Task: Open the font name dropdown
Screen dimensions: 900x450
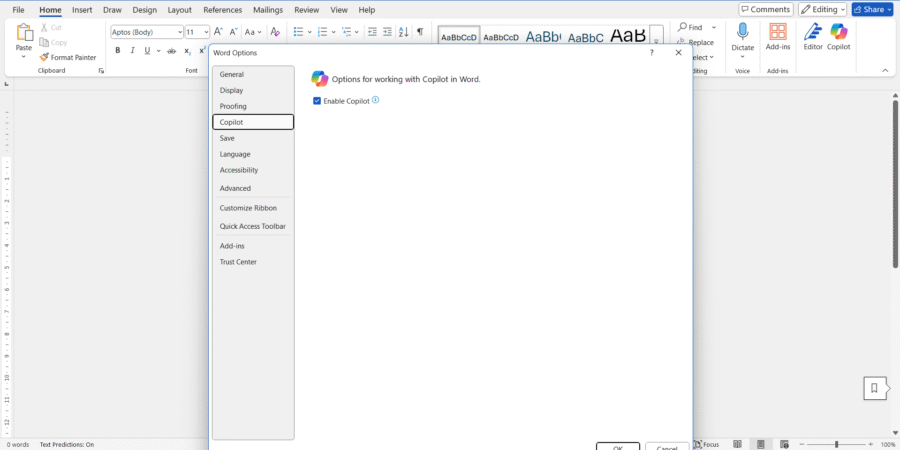Action: (180, 32)
